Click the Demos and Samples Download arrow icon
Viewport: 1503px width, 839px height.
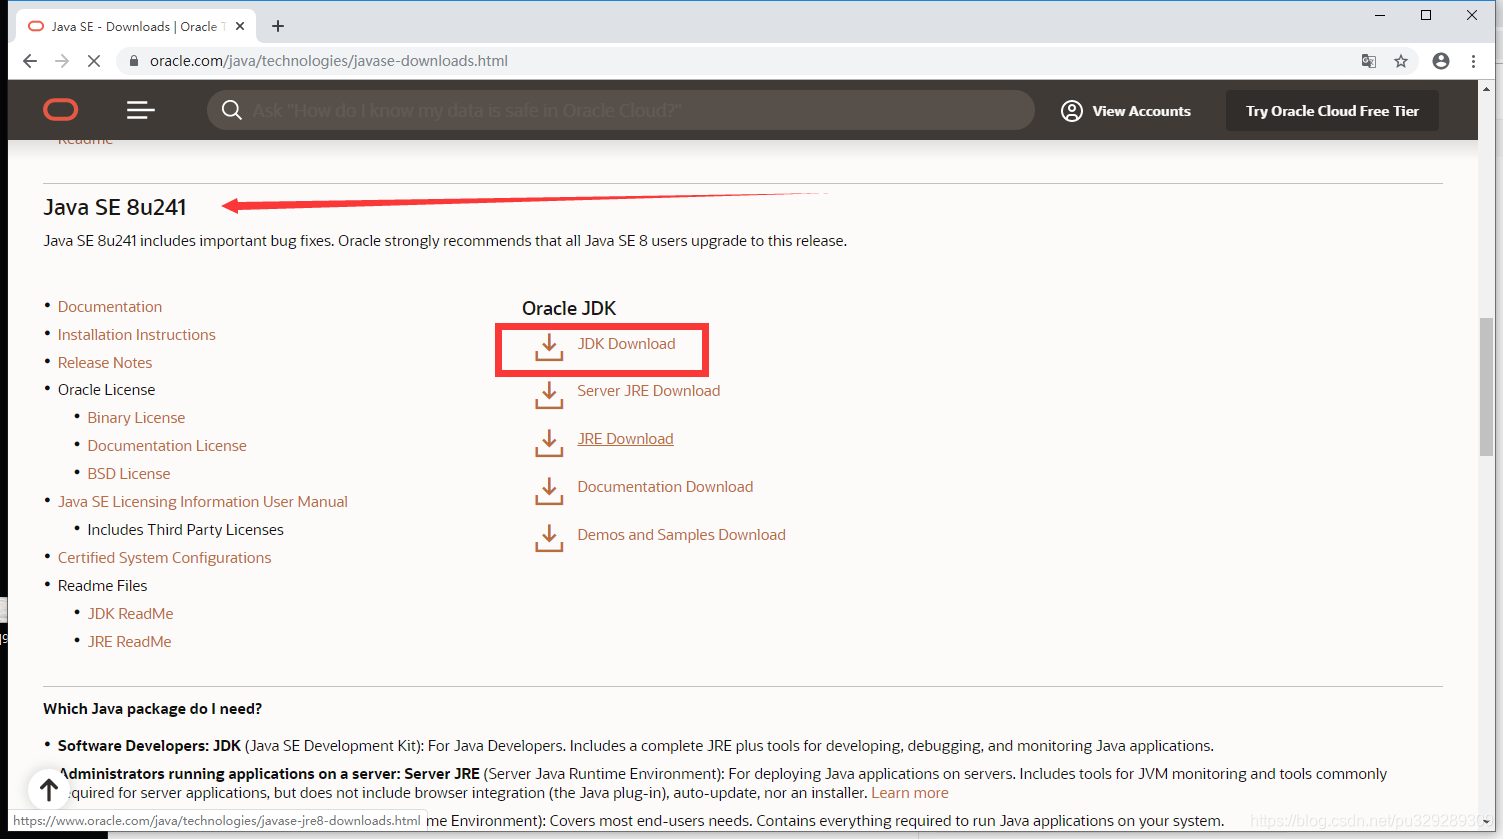(549, 538)
